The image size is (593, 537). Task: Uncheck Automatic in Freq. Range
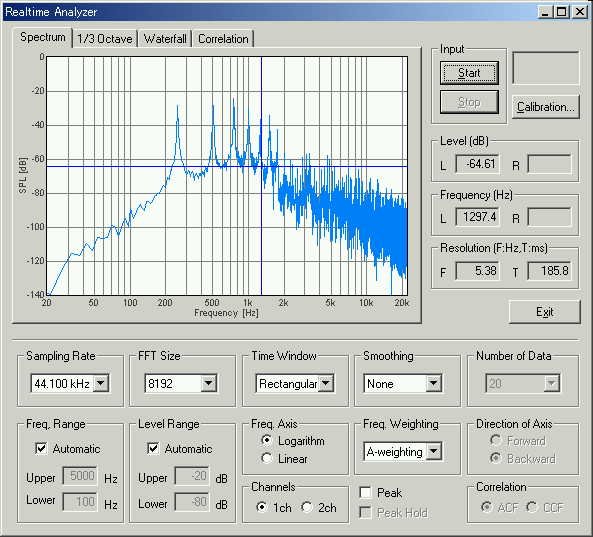[41, 449]
